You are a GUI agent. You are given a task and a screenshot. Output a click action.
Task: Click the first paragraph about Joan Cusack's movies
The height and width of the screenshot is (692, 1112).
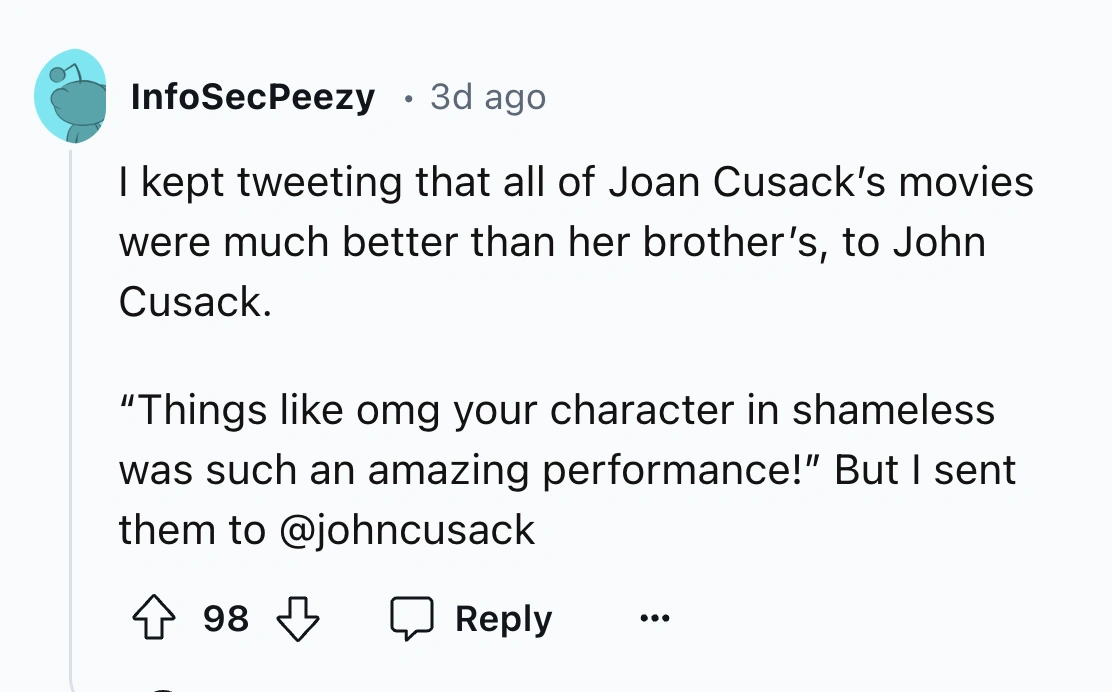click(575, 242)
